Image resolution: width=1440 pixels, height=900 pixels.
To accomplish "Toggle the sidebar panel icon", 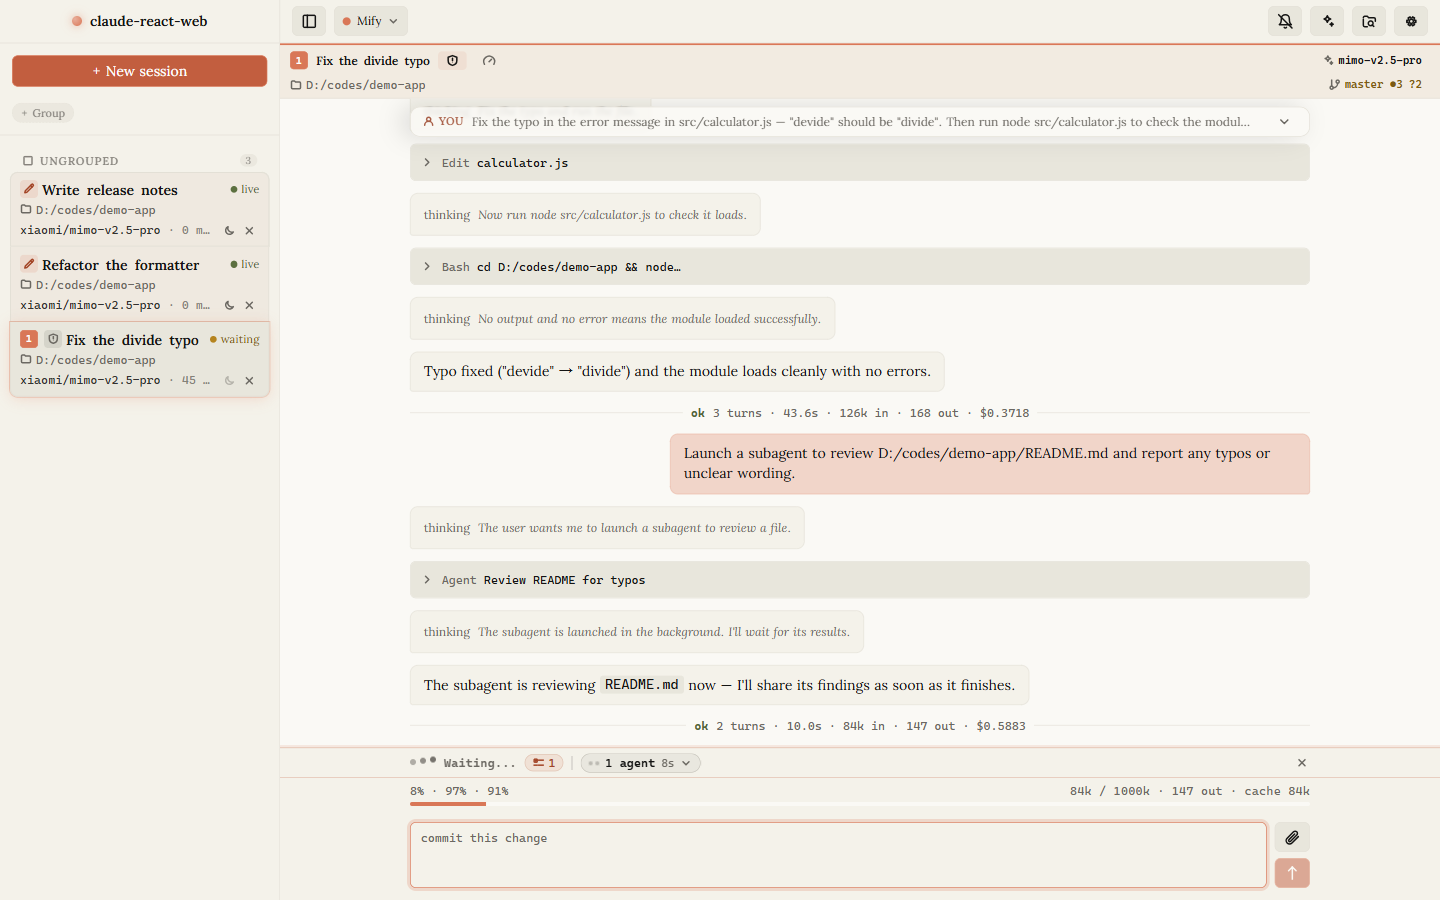I will coord(309,21).
